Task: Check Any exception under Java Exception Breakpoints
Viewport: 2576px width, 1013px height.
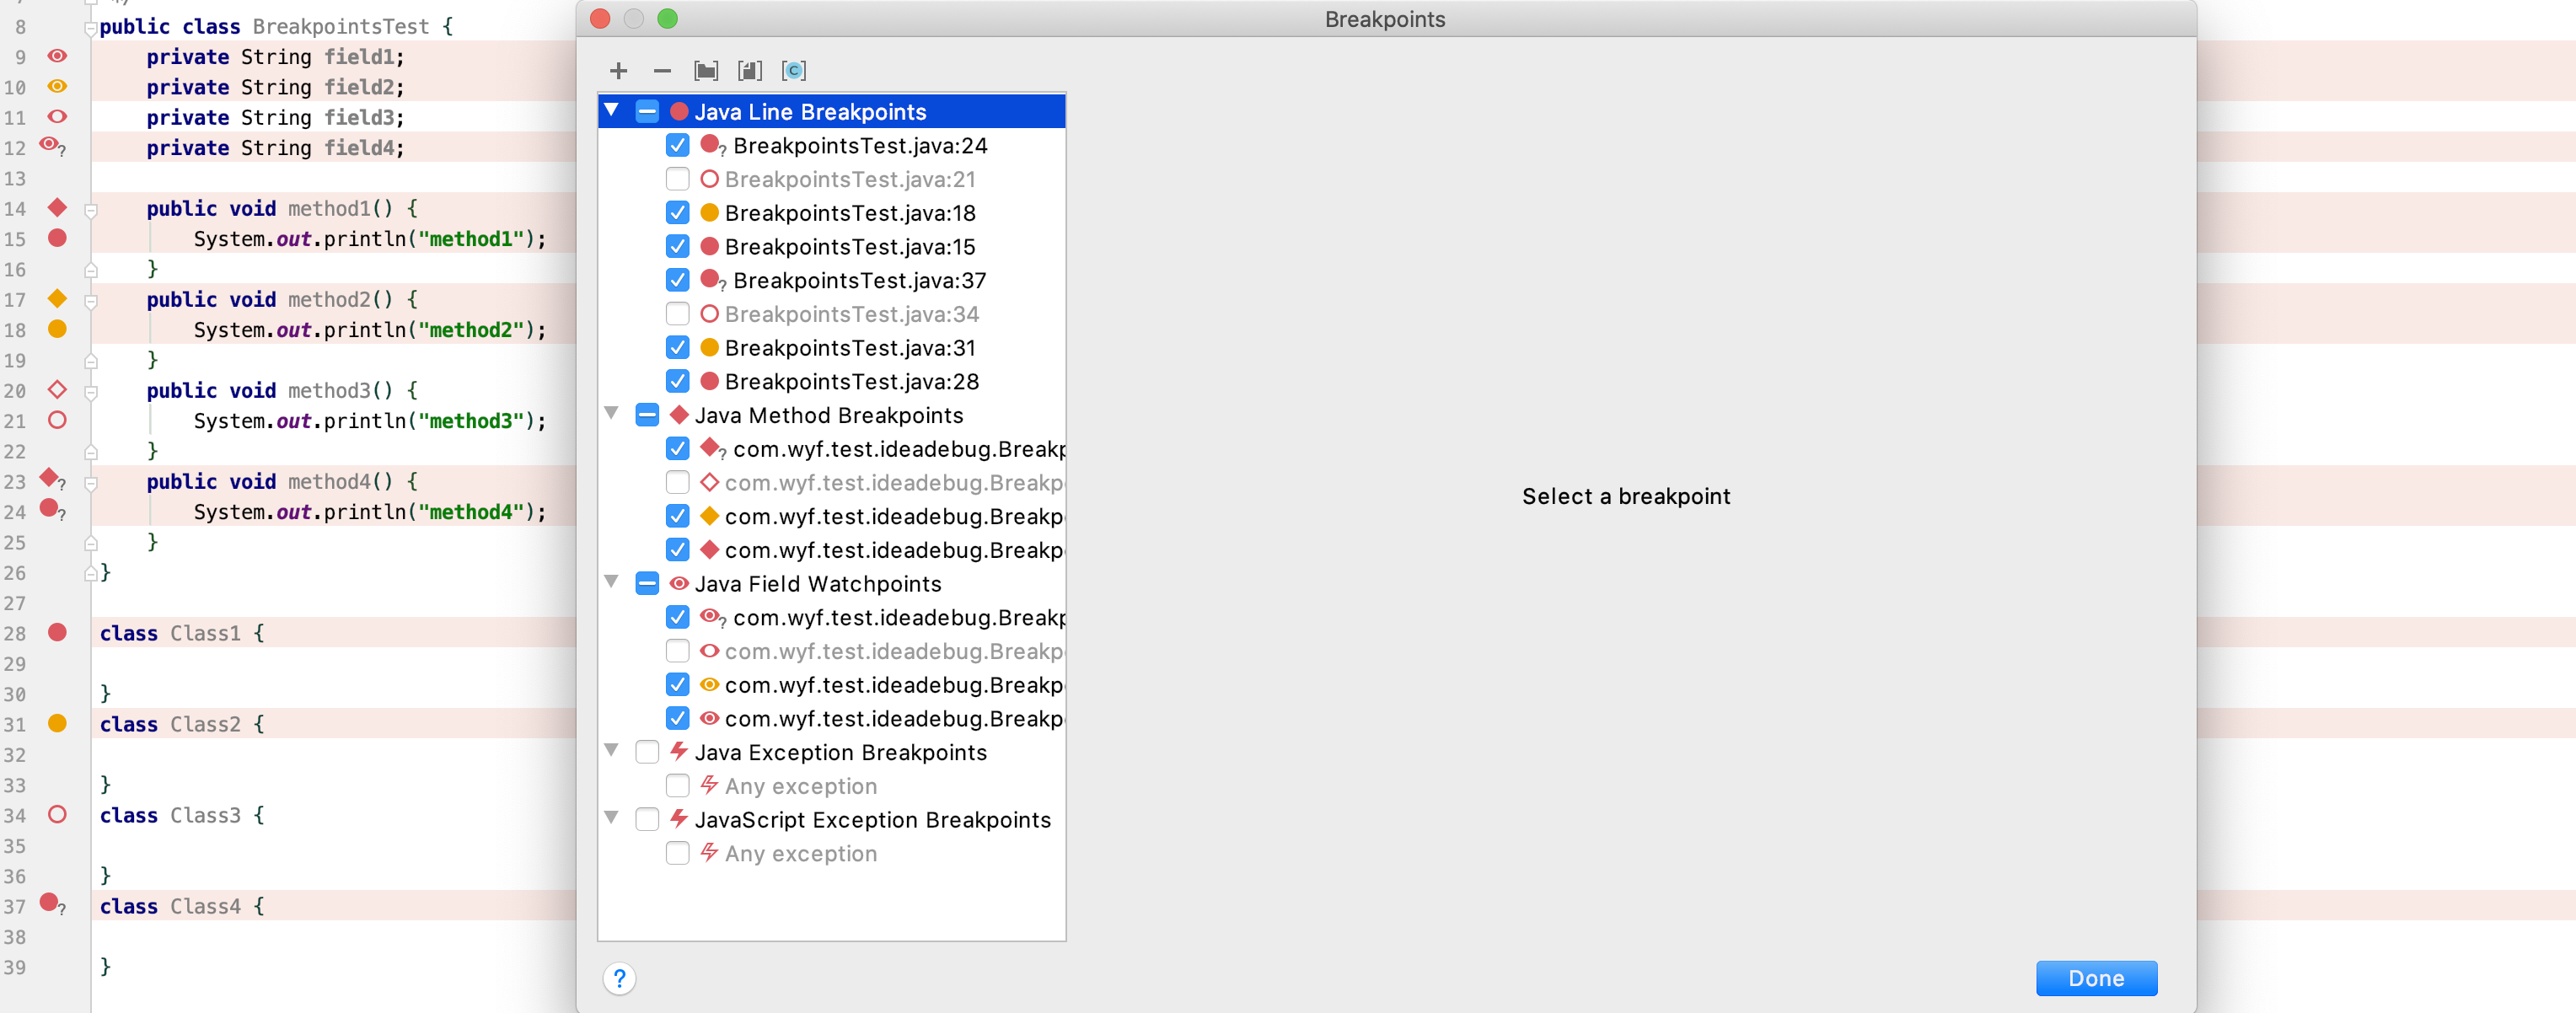Action: [677, 785]
